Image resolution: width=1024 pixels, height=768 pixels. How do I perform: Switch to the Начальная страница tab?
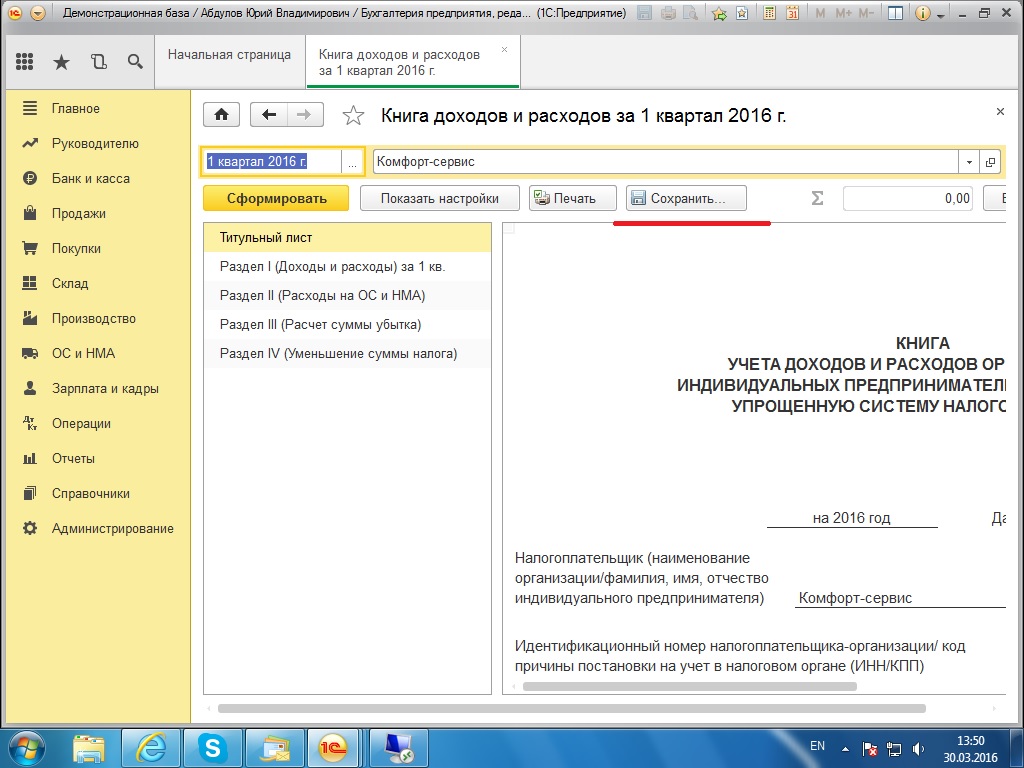tap(229, 55)
